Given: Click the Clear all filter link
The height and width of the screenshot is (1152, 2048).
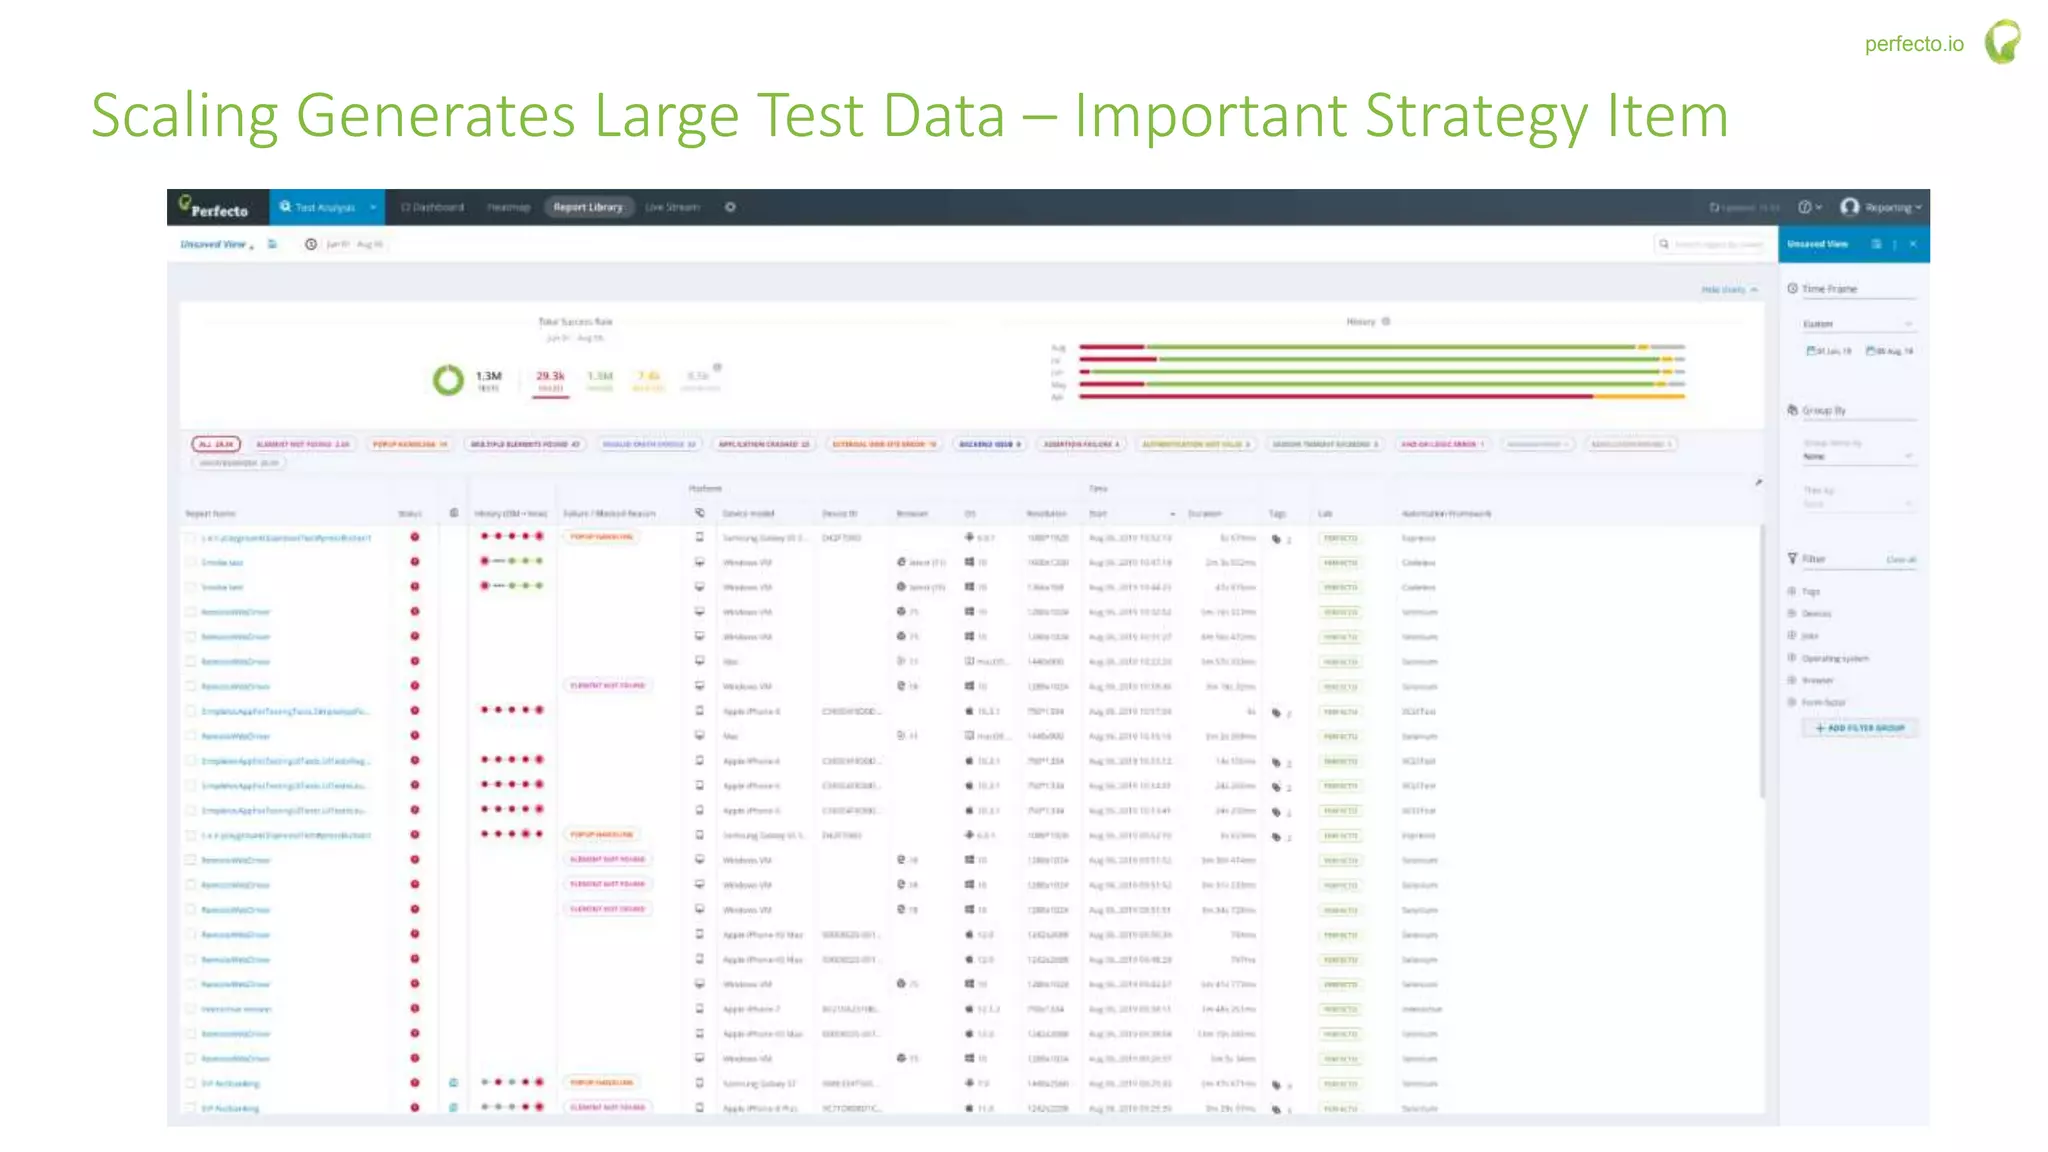Looking at the screenshot, I should pyautogui.click(x=1901, y=559).
